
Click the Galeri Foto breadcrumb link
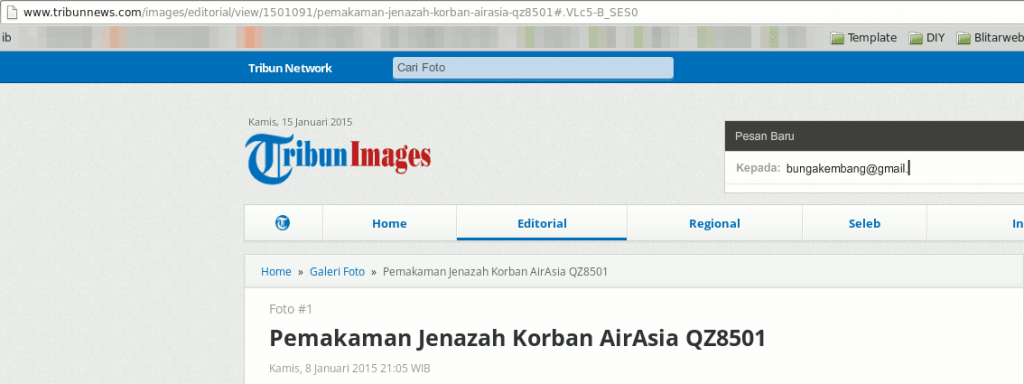pyautogui.click(x=337, y=272)
